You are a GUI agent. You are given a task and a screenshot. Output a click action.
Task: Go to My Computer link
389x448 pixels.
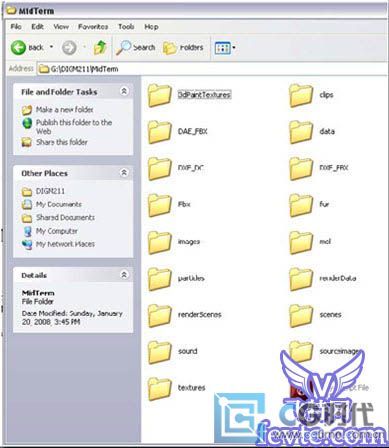tap(57, 231)
